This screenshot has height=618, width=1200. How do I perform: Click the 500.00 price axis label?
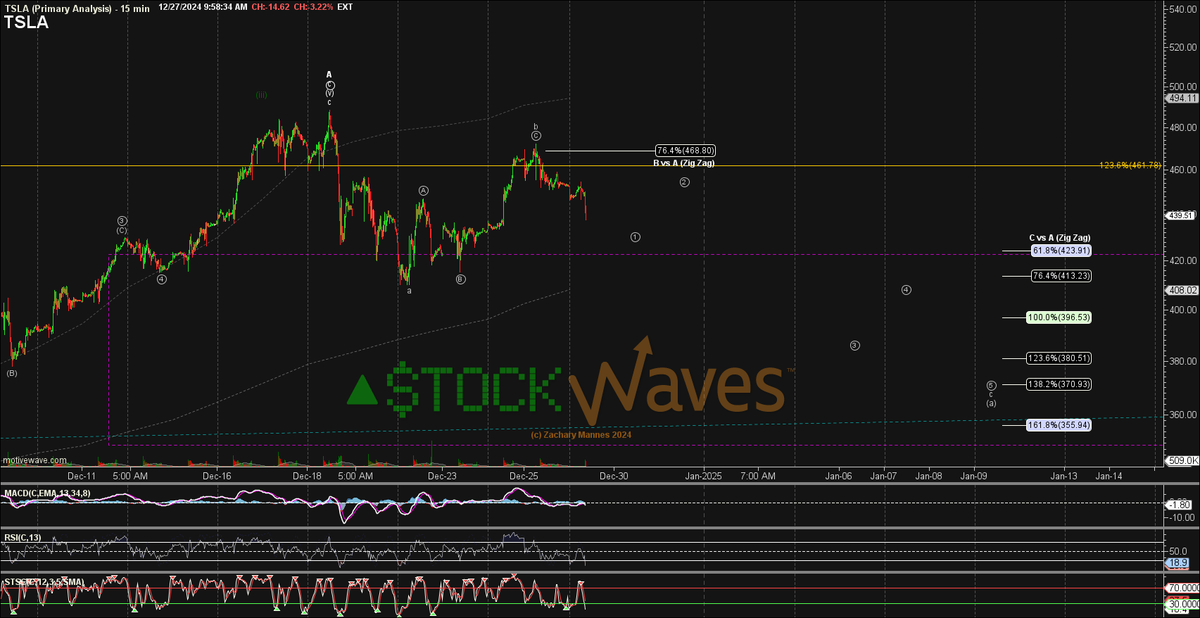(1182, 86)
